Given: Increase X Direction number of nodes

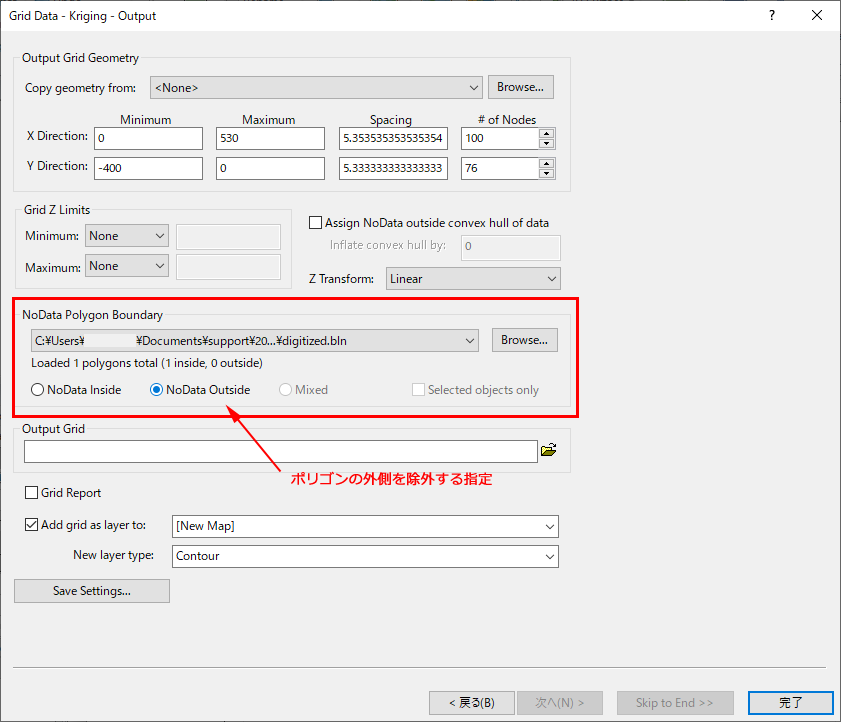Looking at the screenshot, I should pos(546,133).
